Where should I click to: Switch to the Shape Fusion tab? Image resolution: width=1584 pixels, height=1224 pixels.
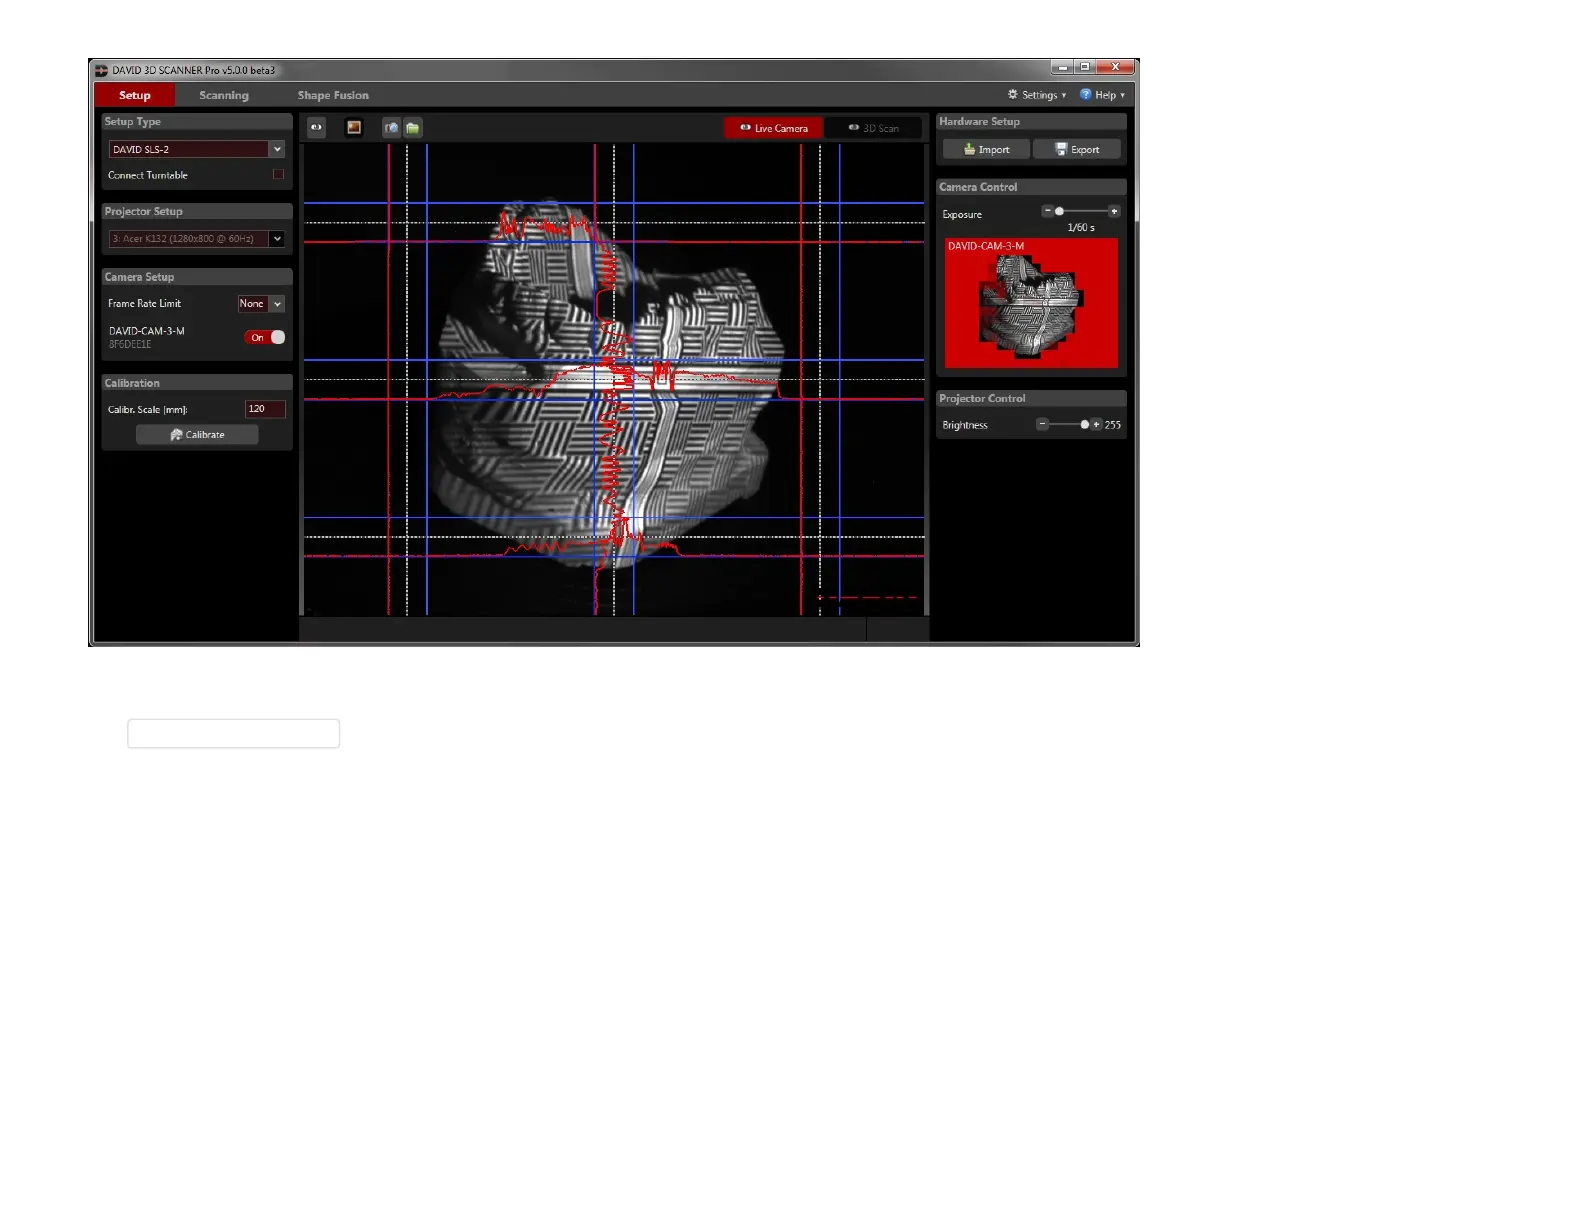coord(333,95)
